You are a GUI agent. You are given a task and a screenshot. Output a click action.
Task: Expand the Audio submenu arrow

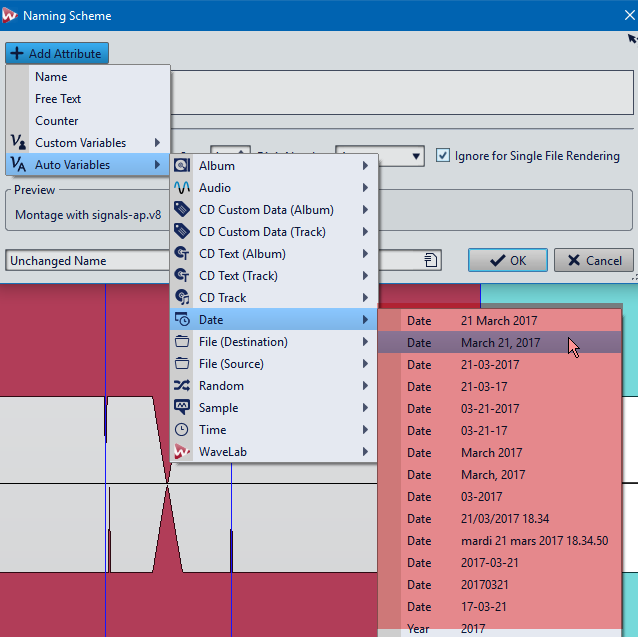(x=365, y=188)
